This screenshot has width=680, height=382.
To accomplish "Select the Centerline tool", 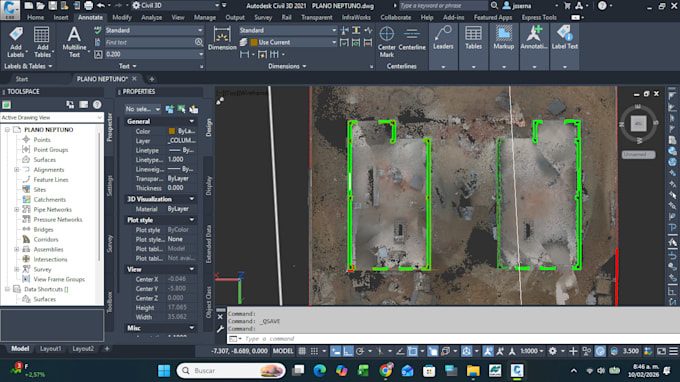I will pos(412,39).
